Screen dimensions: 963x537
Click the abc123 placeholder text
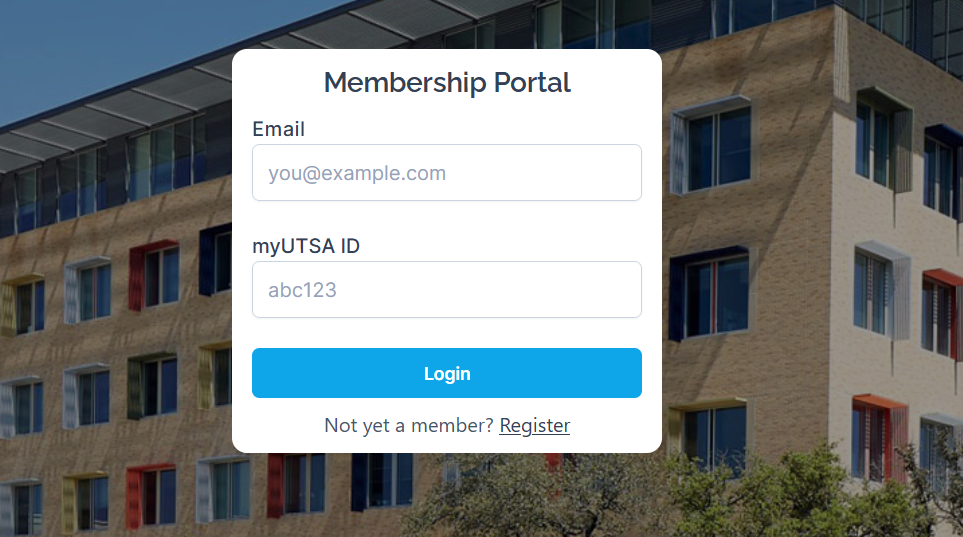tap(302, 291)
